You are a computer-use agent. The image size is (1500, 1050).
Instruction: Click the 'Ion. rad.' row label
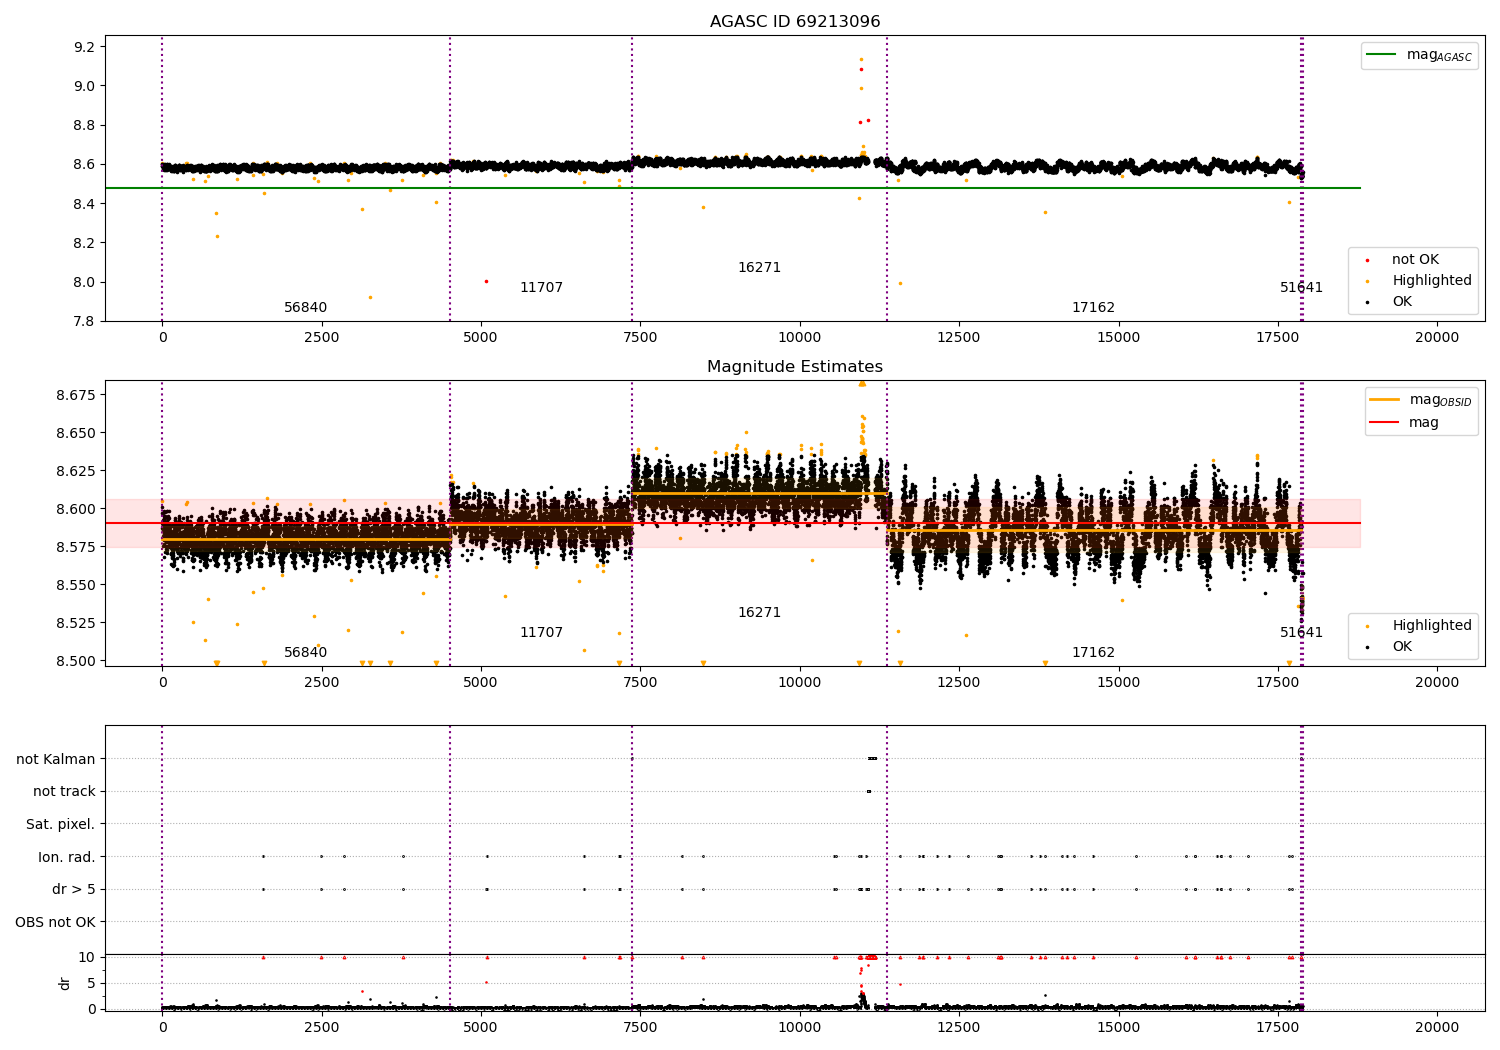[x=67, y=857]
